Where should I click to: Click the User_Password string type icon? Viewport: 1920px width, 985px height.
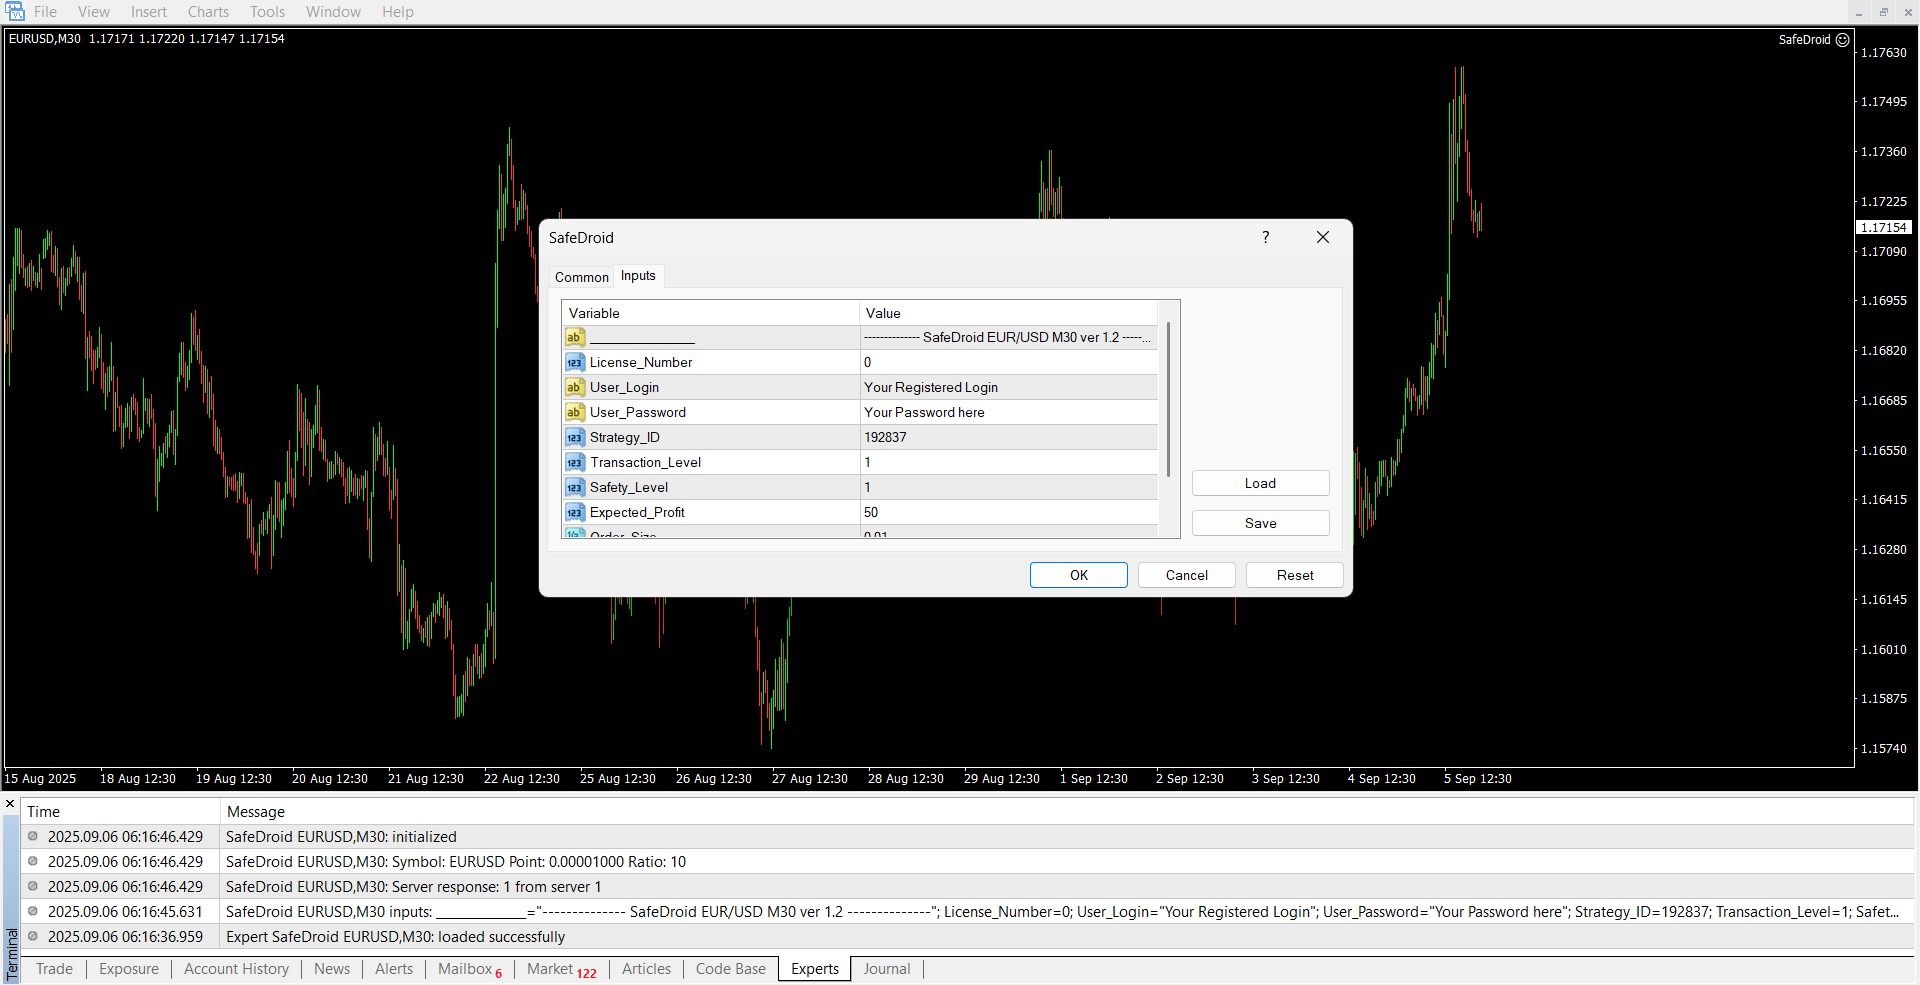coord(574,412)
